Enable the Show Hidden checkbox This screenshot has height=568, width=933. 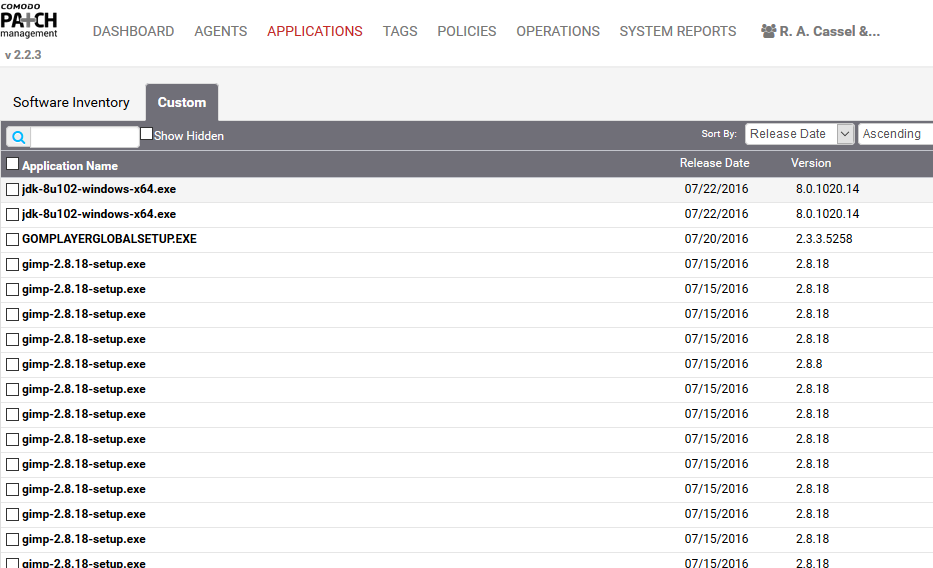(x=146, y=134)
